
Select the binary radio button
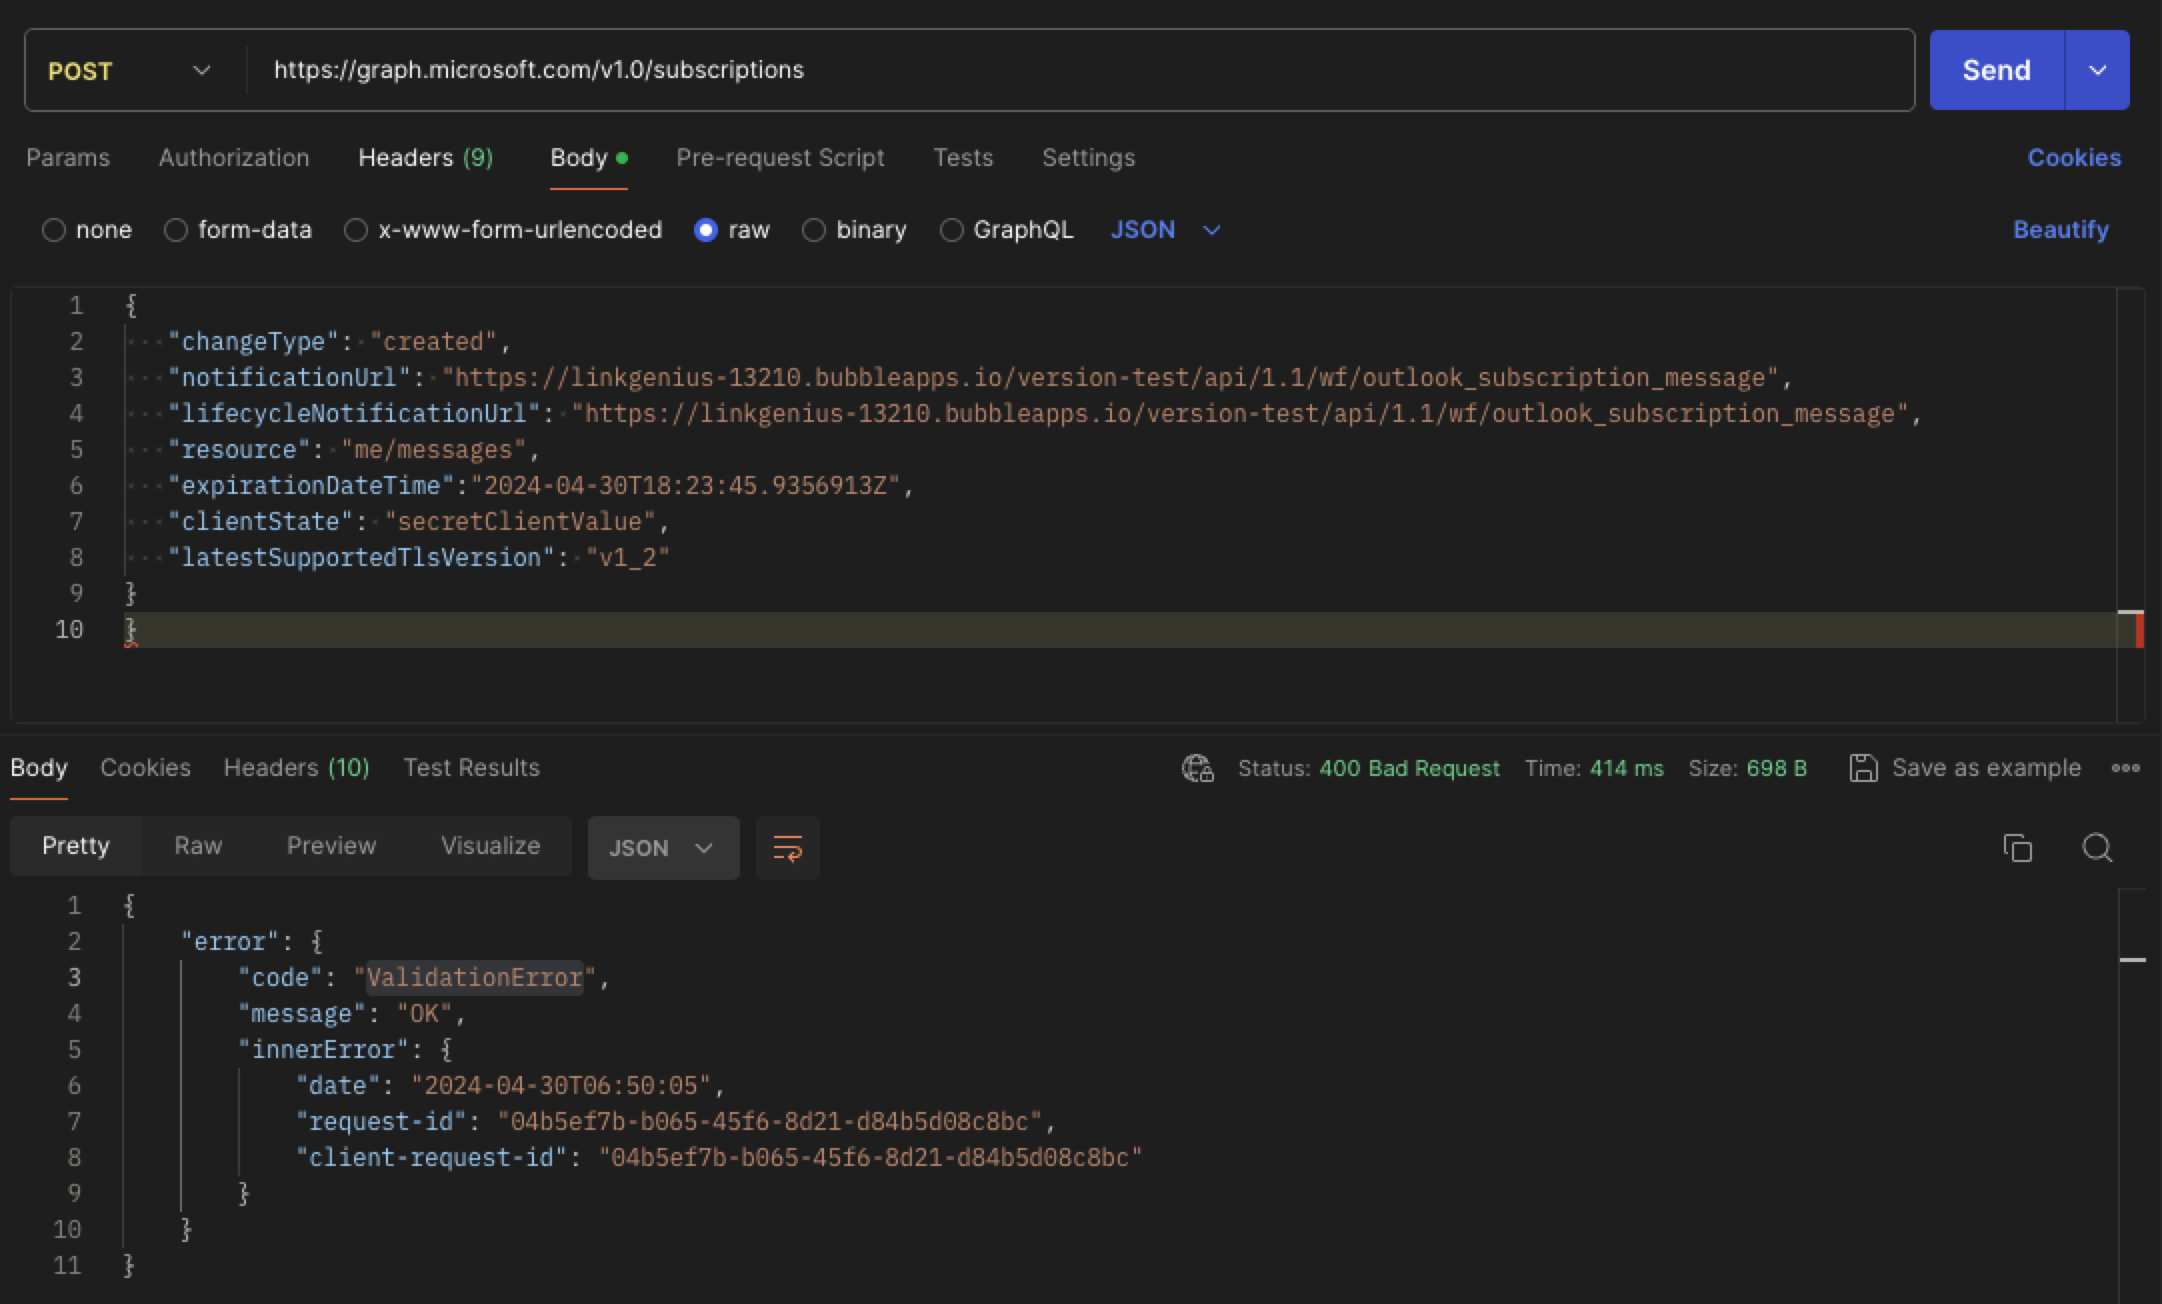(x=814, y=230)
